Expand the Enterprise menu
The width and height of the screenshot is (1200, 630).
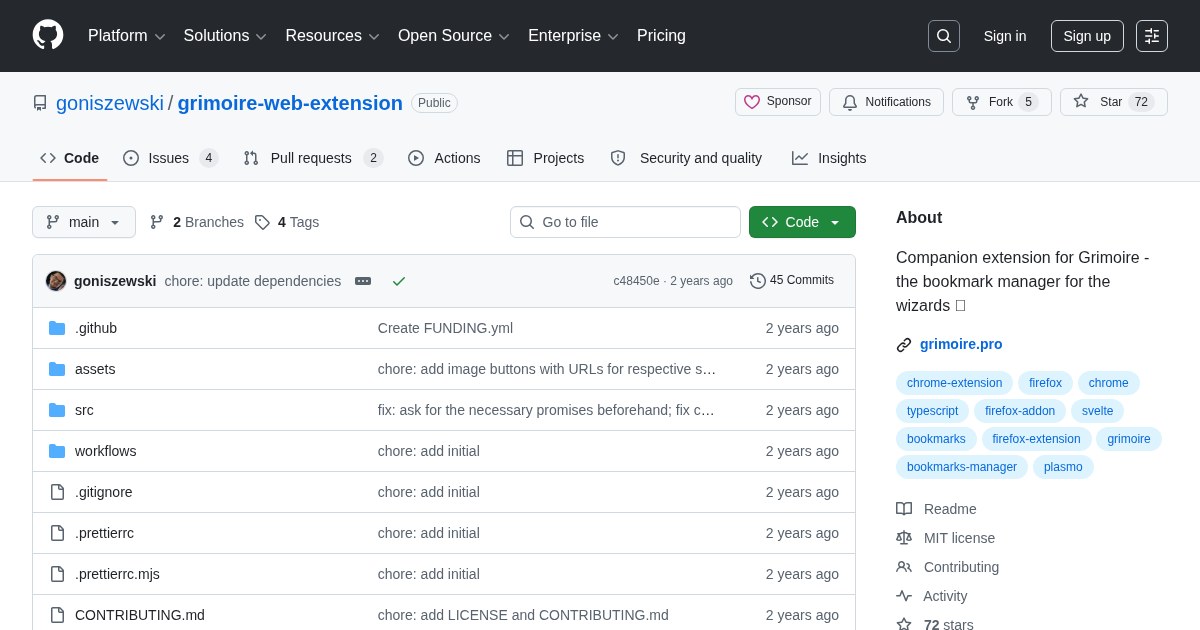573,36
